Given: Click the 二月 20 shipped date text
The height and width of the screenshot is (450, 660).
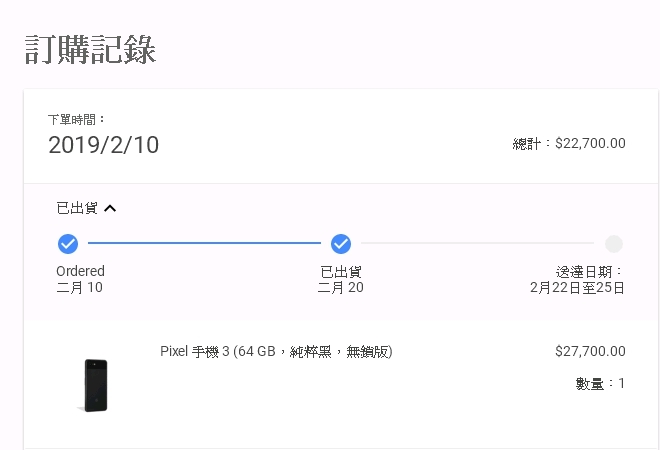Looking at the screenshot, I should pyautogui.click(x=341, y=288).
